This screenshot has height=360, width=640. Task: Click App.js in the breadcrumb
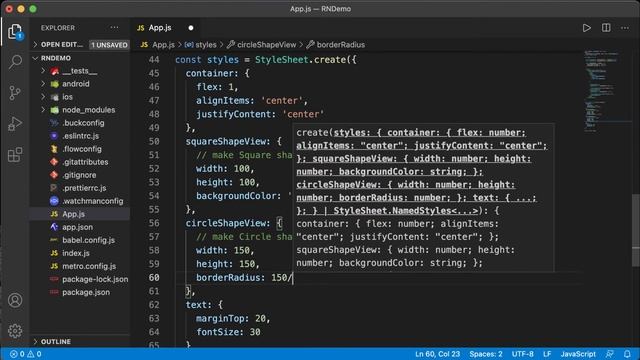coord(163,45)
